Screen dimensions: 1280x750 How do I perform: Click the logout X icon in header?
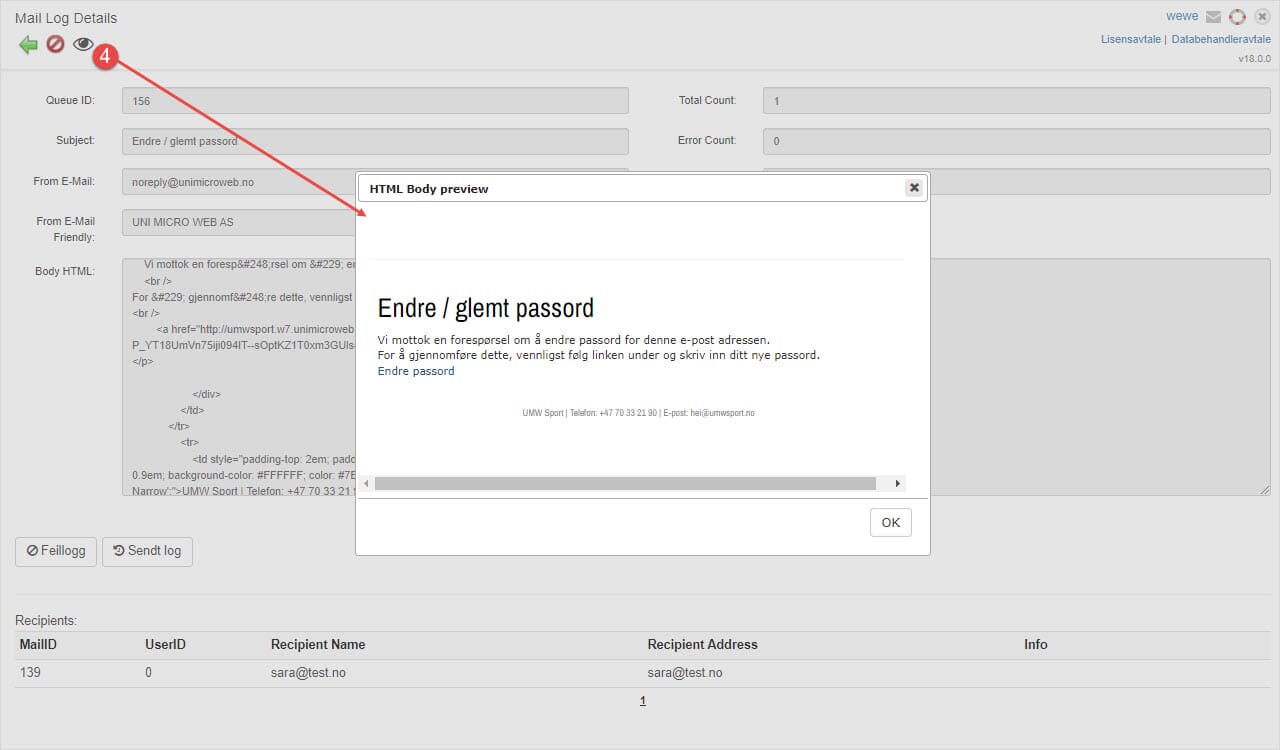tap(1262, 17)
